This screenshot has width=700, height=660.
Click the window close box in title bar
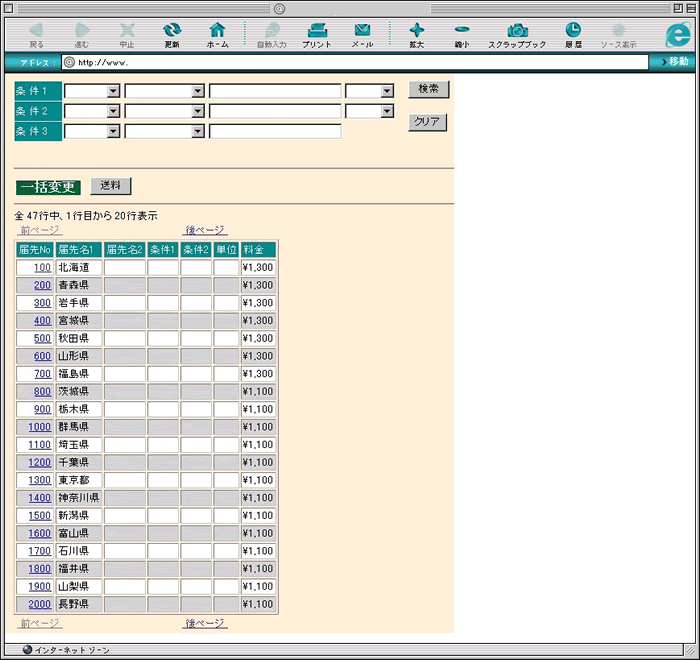click(x=8, y=8)
